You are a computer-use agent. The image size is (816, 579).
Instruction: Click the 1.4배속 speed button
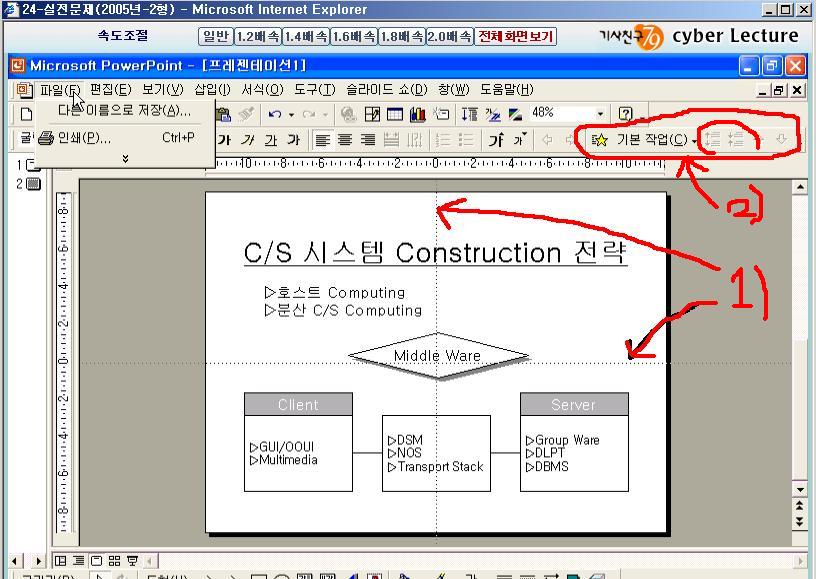(x=305, y=36)
